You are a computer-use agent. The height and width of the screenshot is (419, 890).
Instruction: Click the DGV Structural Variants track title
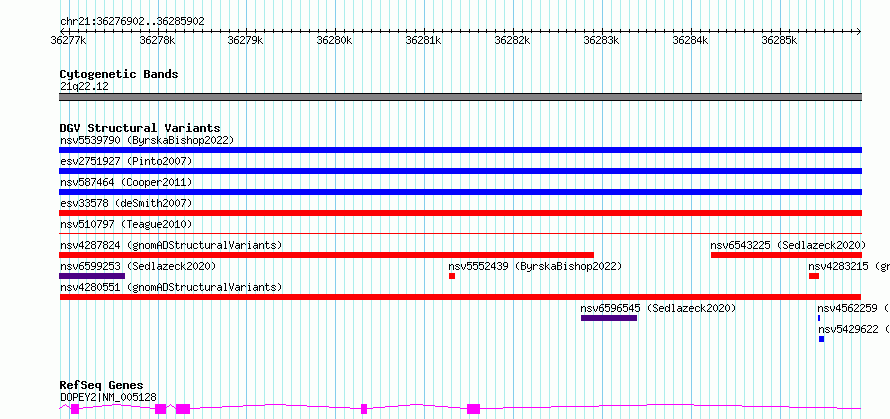140,128
